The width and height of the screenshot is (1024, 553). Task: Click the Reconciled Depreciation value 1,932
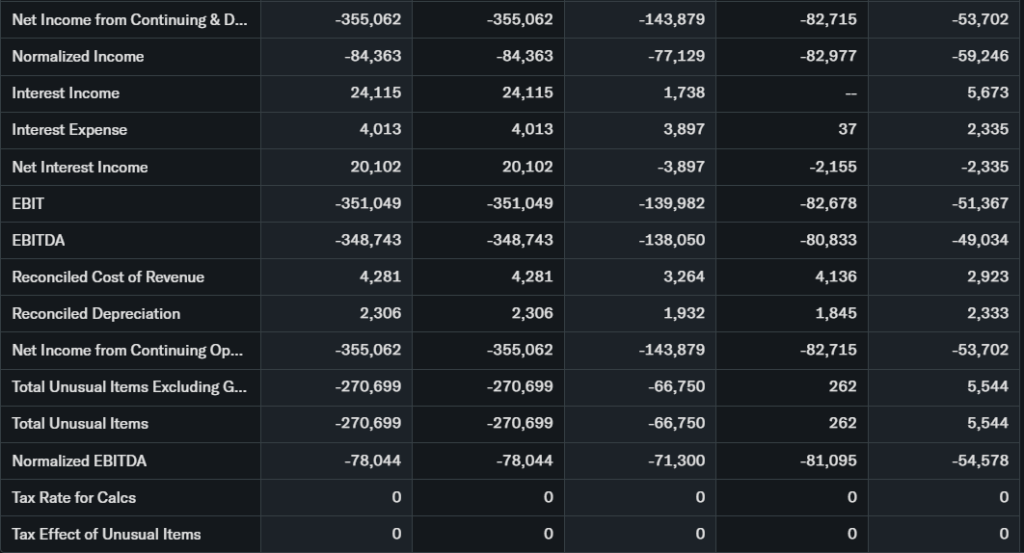685,314
